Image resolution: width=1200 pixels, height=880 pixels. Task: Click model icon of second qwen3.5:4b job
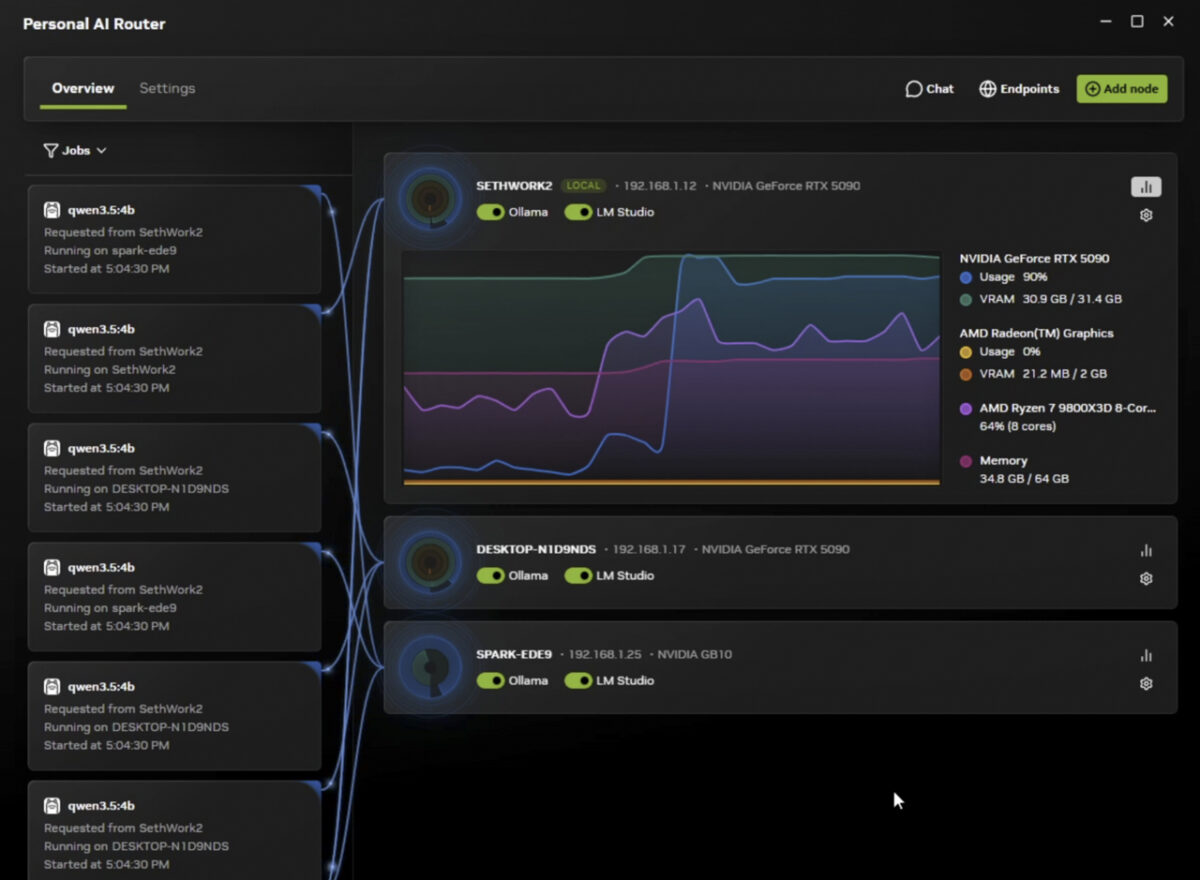click(x=52, y=329)
